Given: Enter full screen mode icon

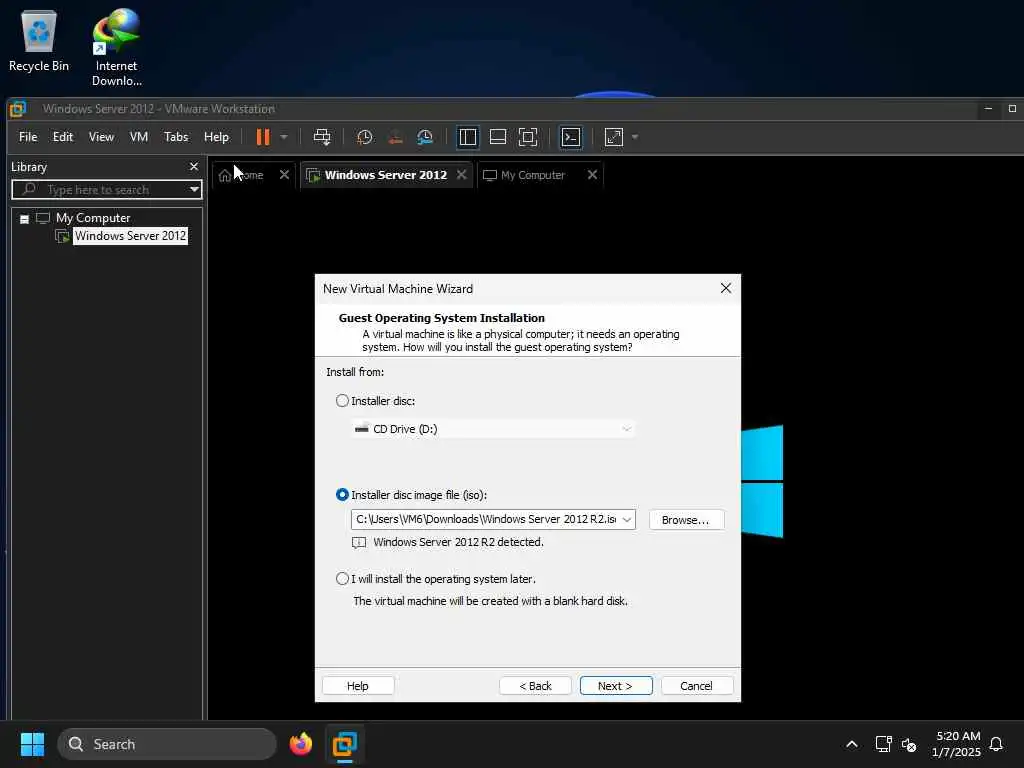Looking at the screenshot, I should point(528,137).
